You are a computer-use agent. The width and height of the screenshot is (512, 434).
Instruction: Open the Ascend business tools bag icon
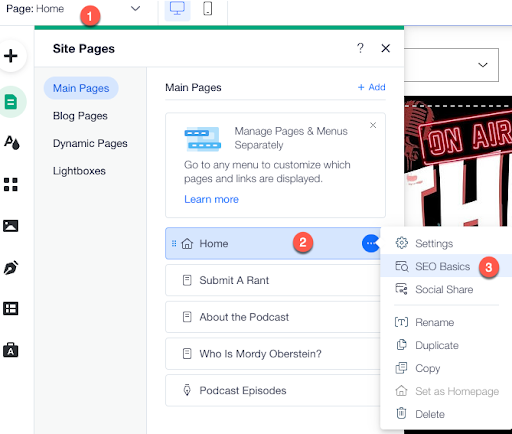tap(11, 350)
